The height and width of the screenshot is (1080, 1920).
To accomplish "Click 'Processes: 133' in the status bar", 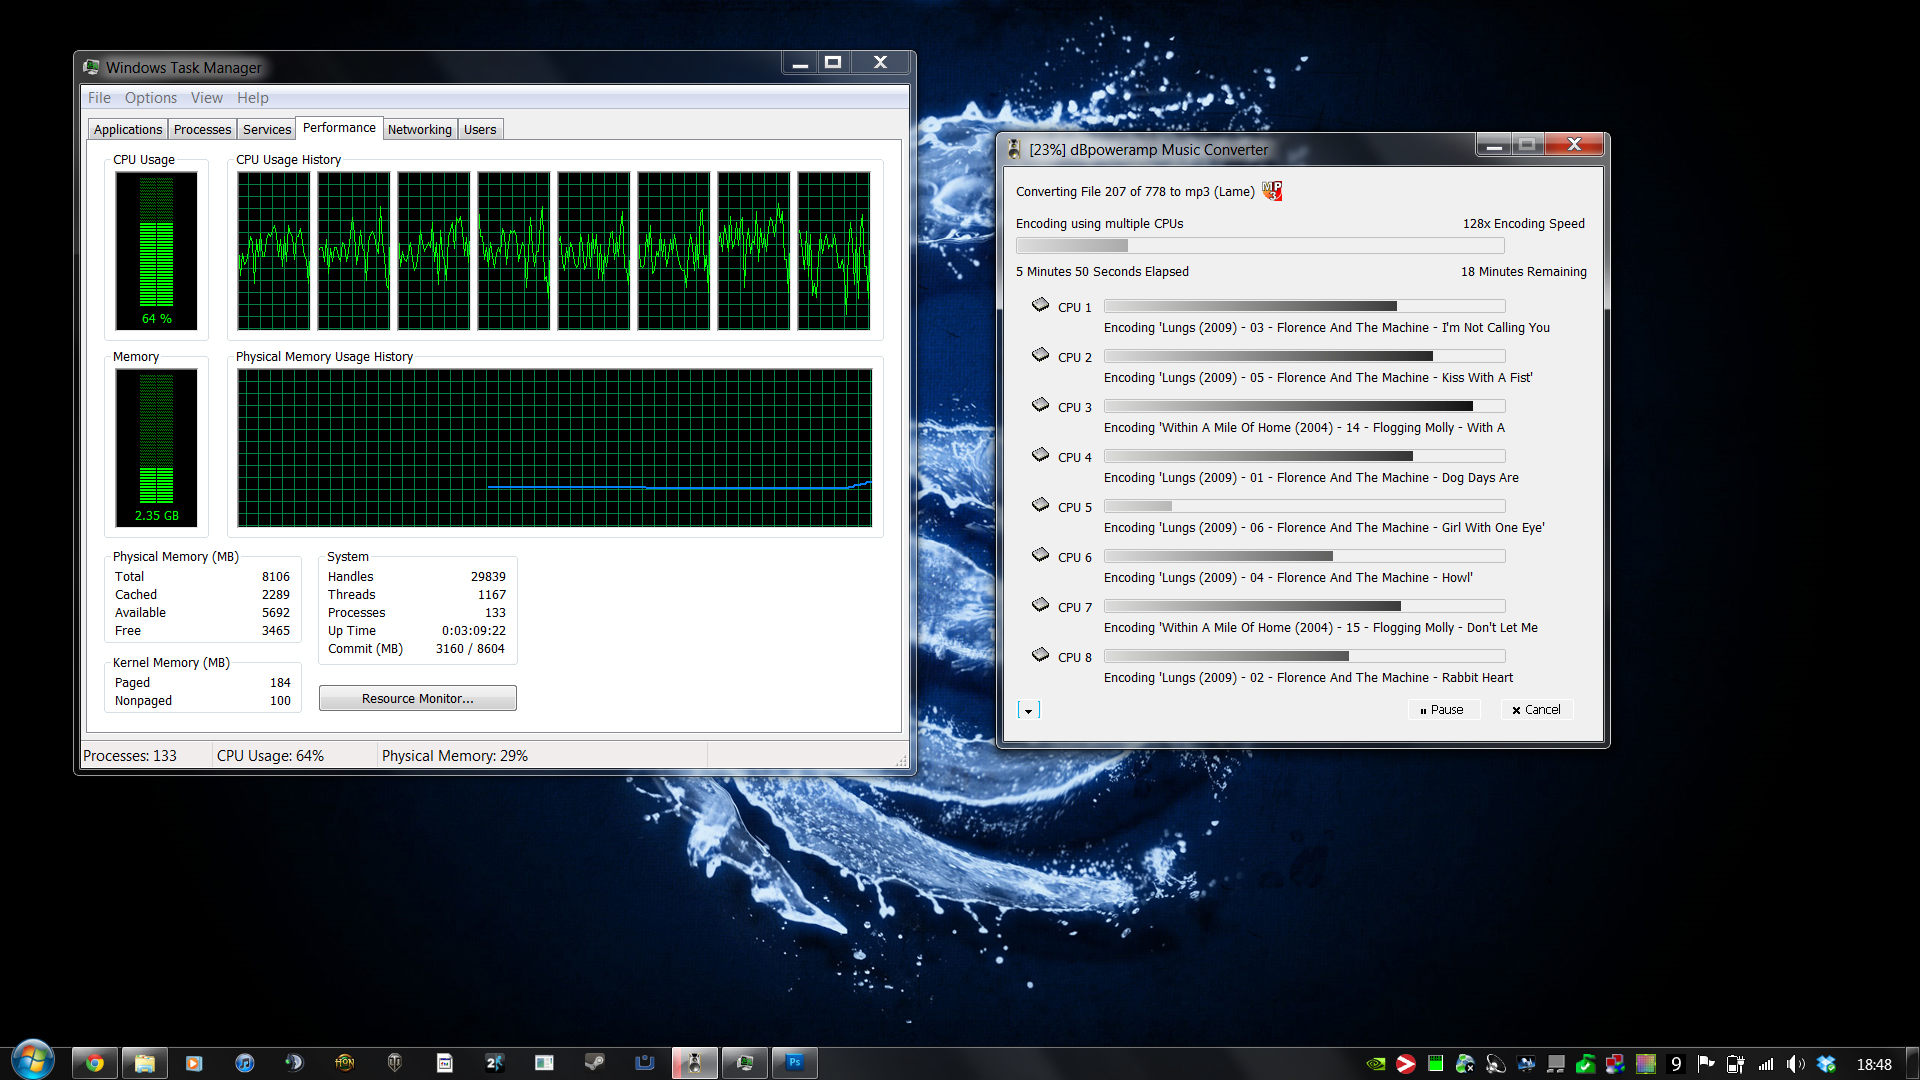I will (130, 756).
